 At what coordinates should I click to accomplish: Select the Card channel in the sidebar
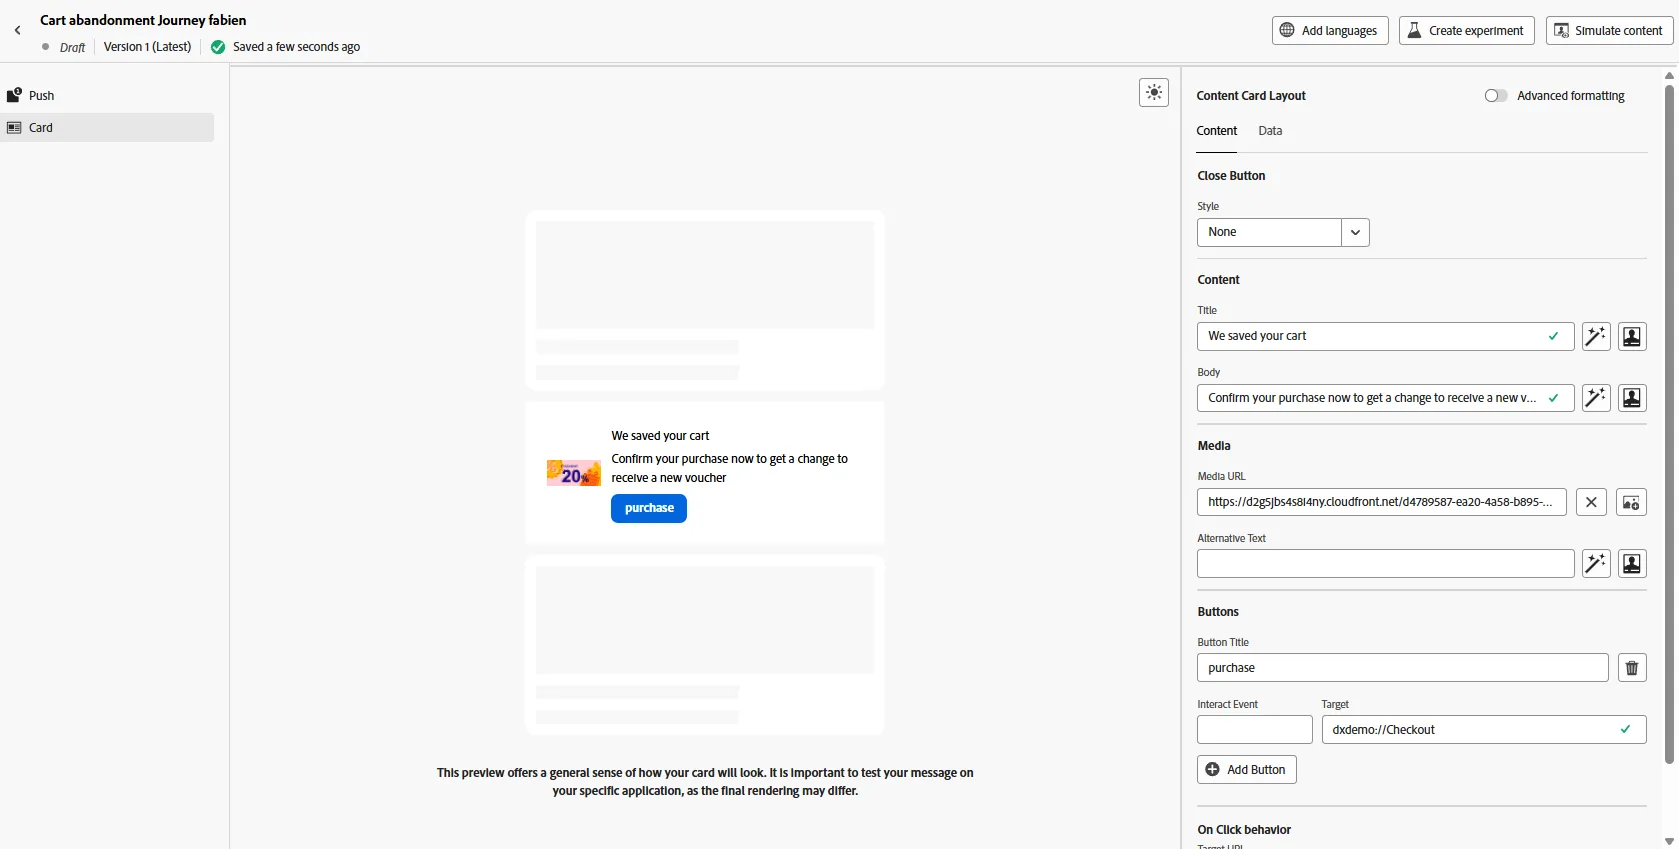(x=107, y=127)
